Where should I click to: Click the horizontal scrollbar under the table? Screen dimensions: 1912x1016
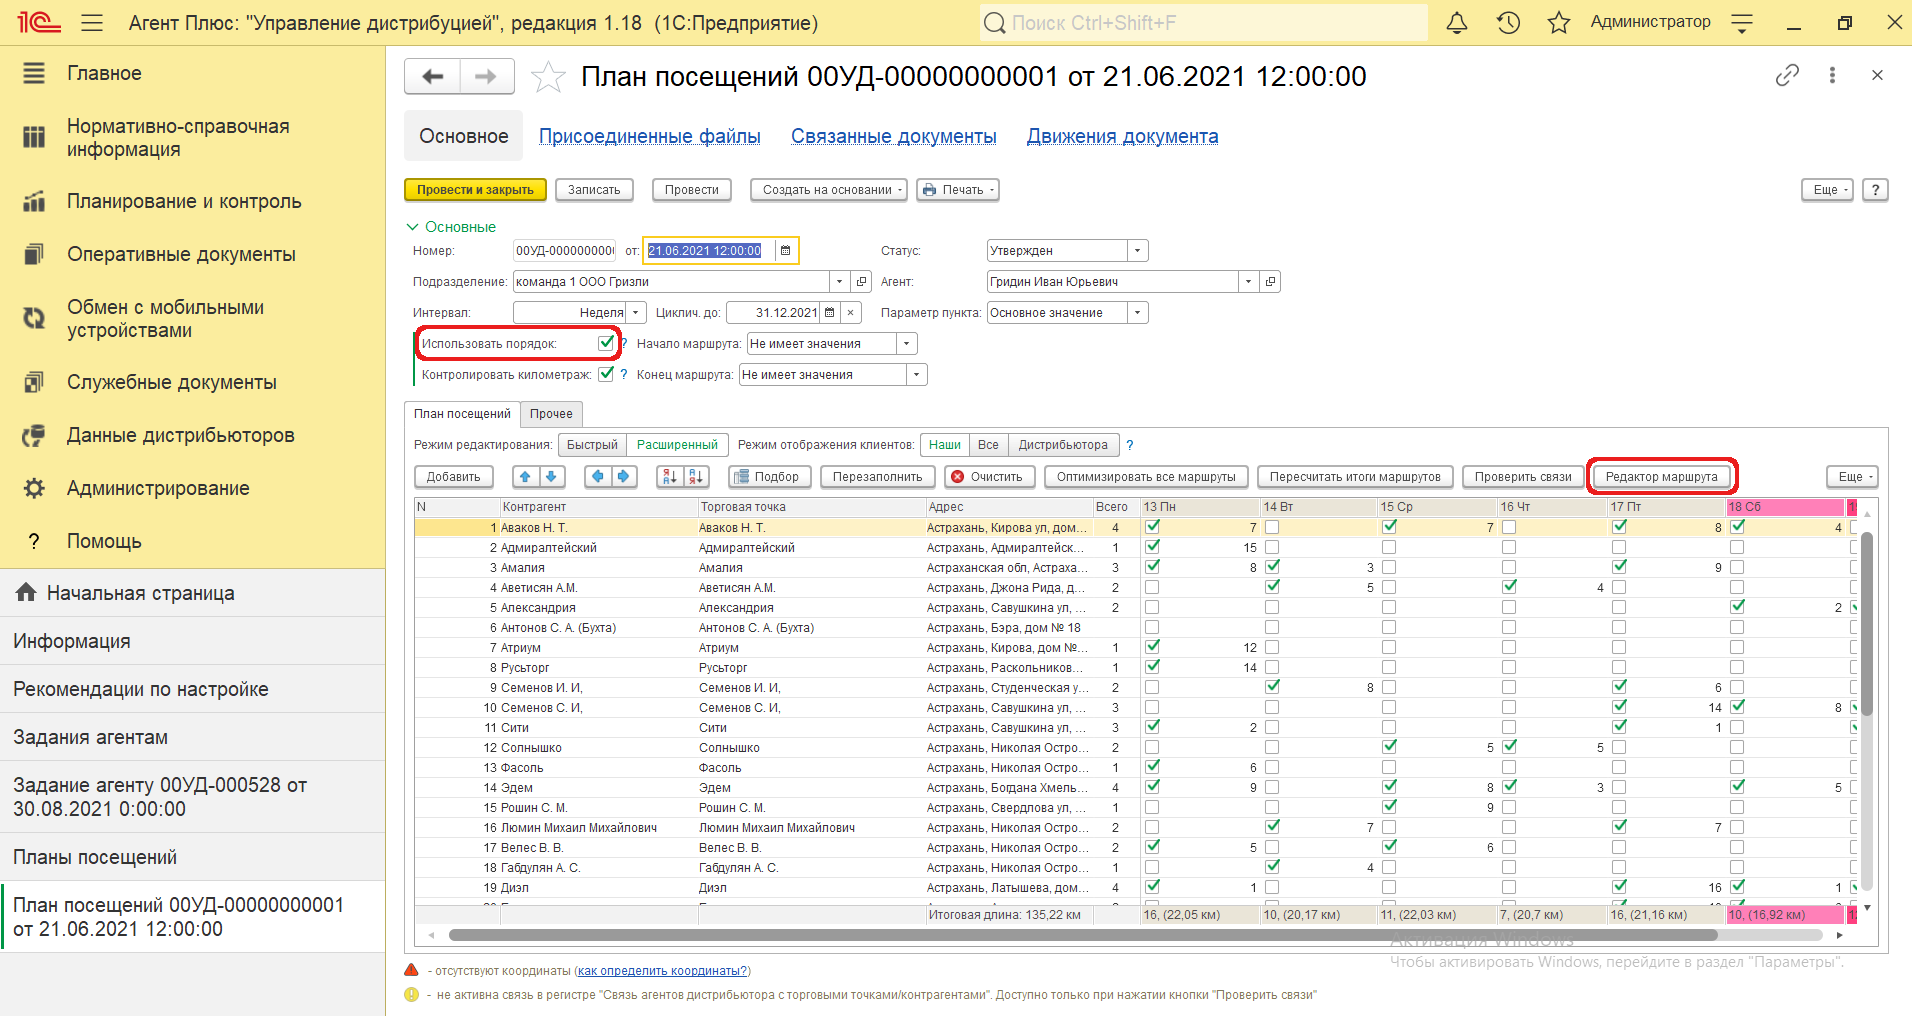(1082, 935)
